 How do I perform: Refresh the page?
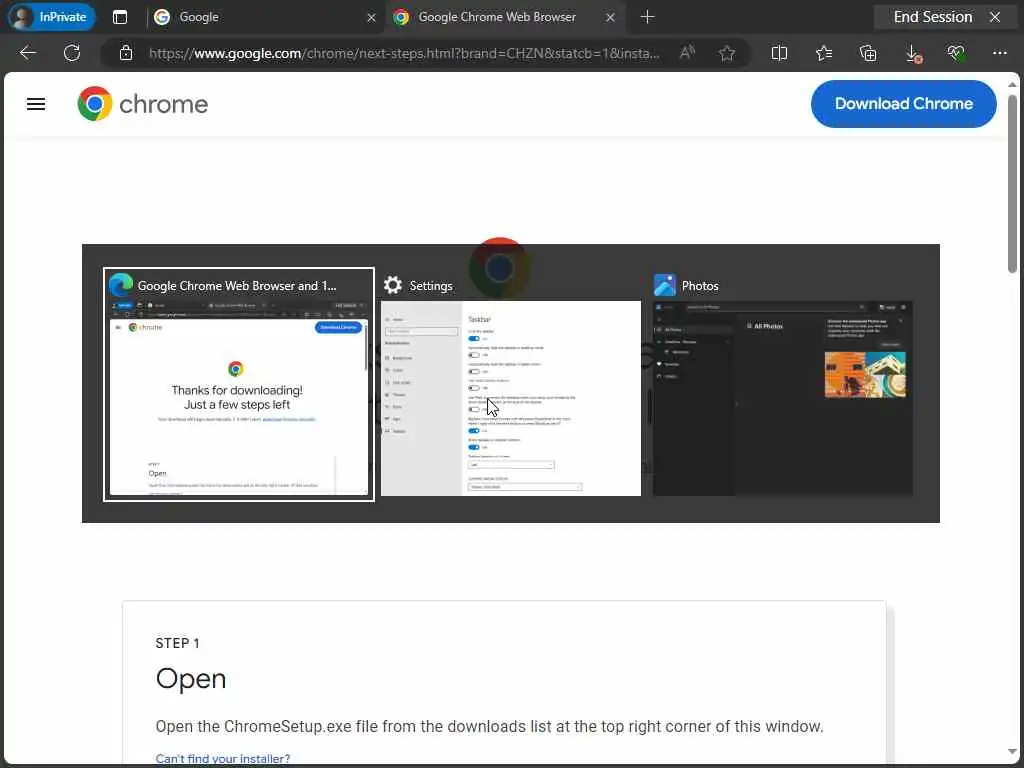(72, 53)
